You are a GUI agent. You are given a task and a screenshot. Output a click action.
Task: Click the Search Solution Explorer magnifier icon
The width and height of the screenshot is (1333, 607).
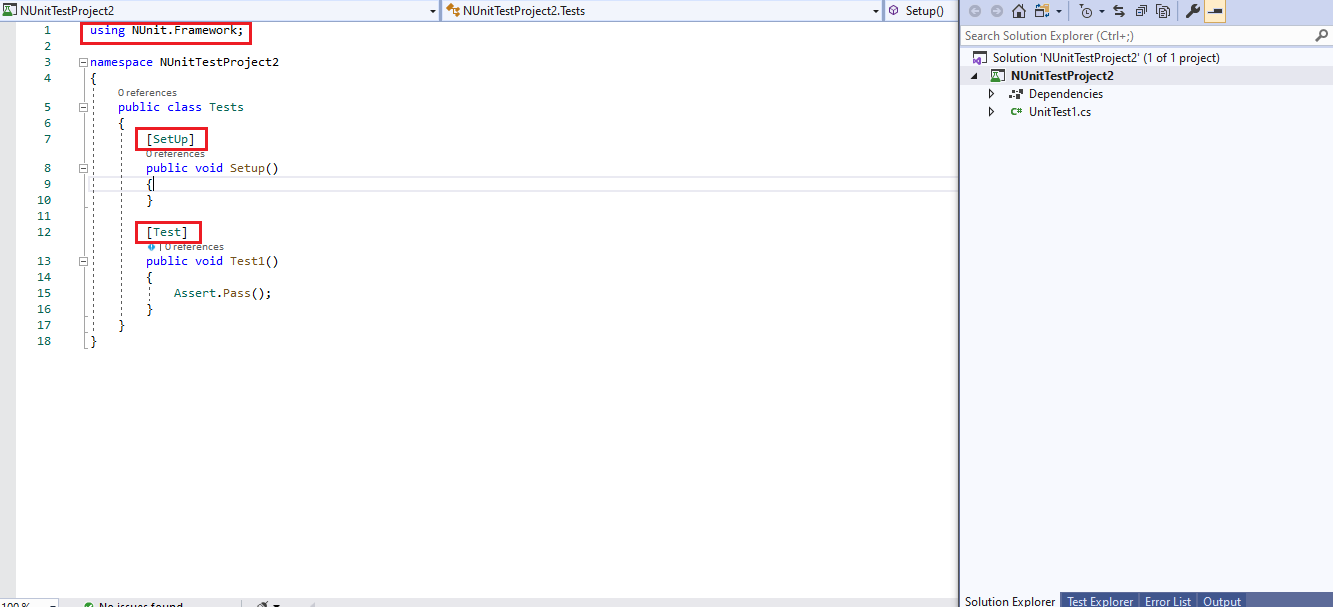coord(1321,35)
